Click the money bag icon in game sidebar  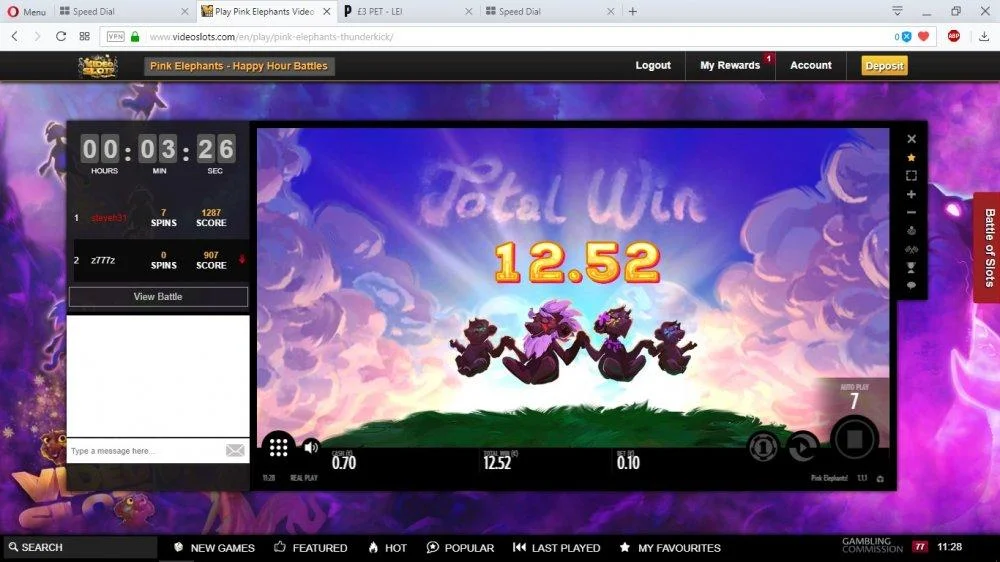[x=911, y=230]
